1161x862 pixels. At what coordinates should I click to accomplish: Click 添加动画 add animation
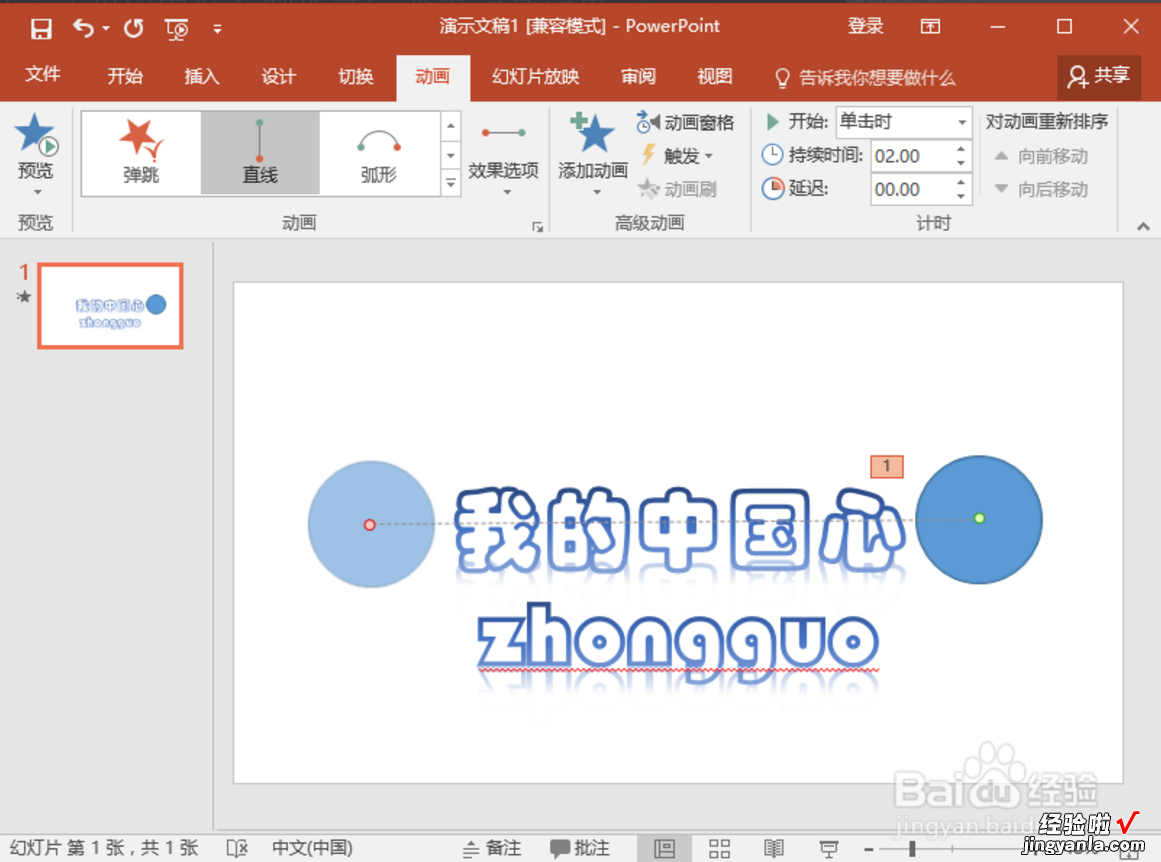tap(593, 154)
